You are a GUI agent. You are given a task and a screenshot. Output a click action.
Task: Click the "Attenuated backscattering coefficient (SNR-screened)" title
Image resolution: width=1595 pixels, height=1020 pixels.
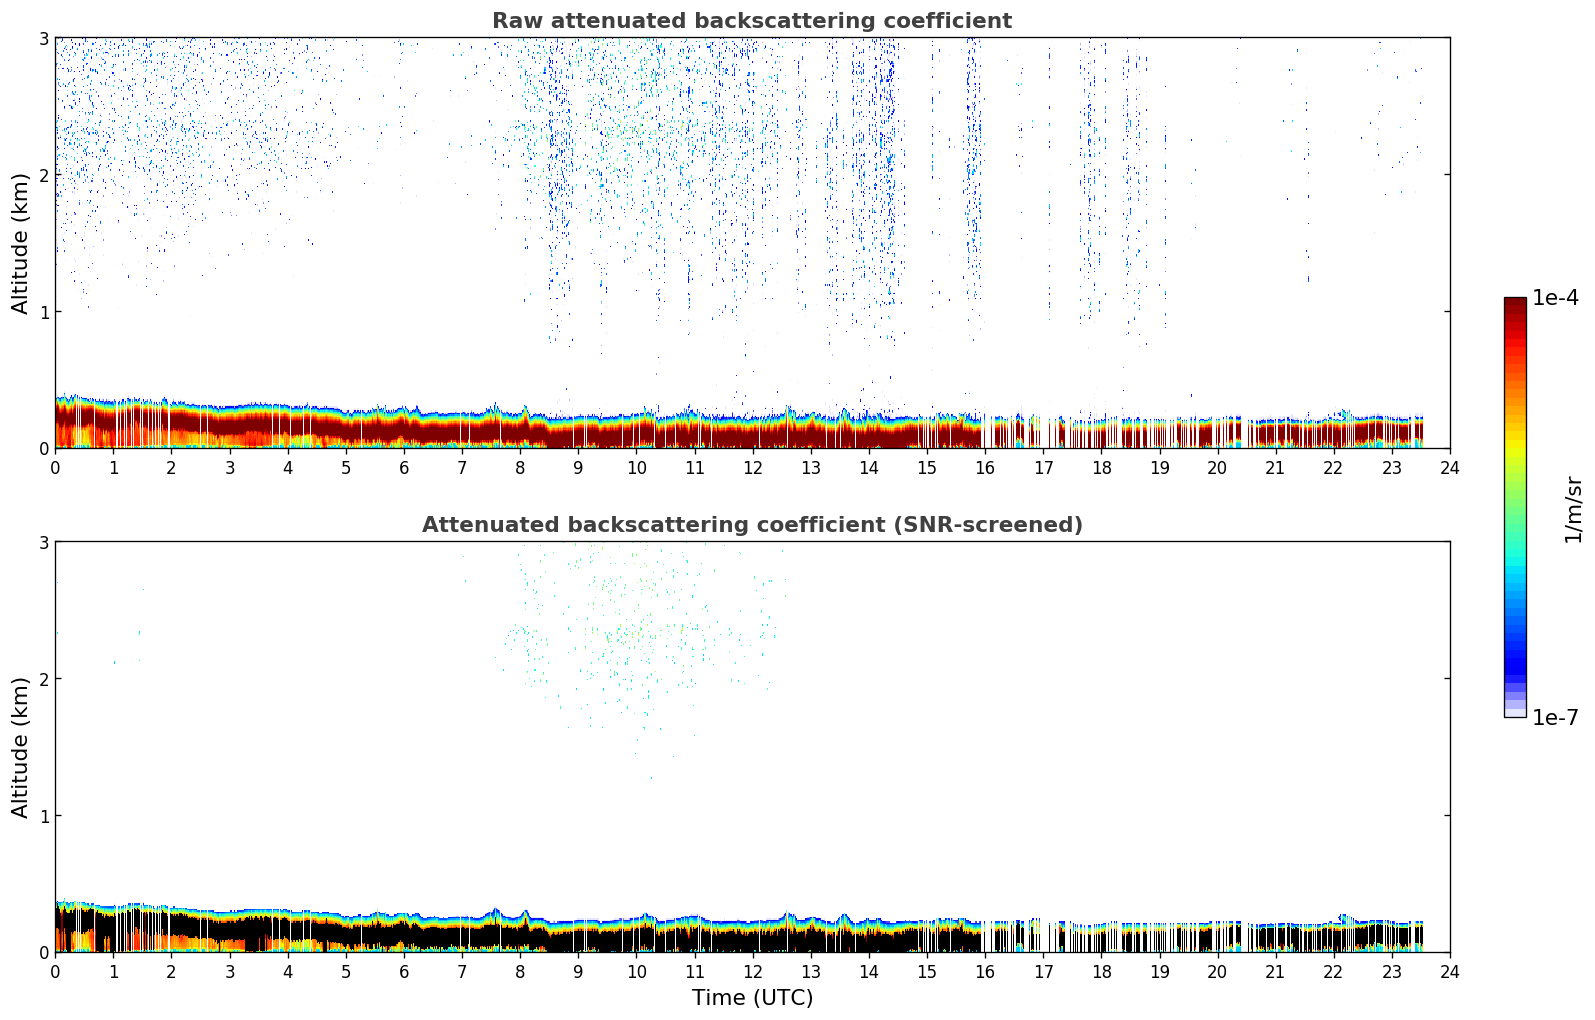[751, 525]
